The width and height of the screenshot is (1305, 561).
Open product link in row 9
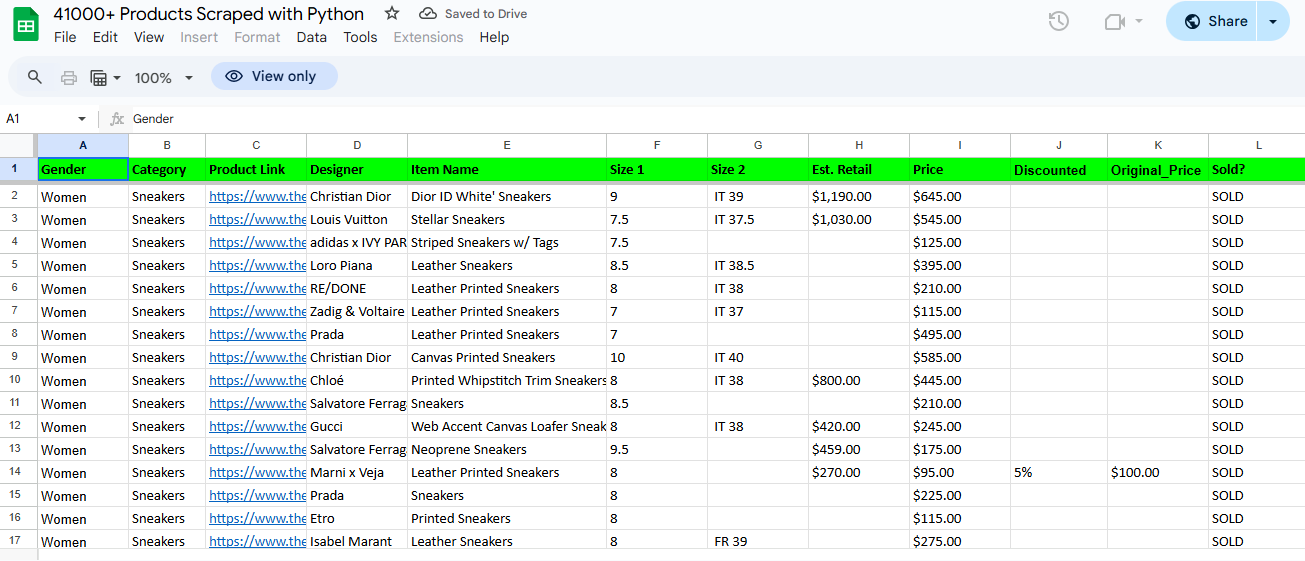tap(257, 357)
